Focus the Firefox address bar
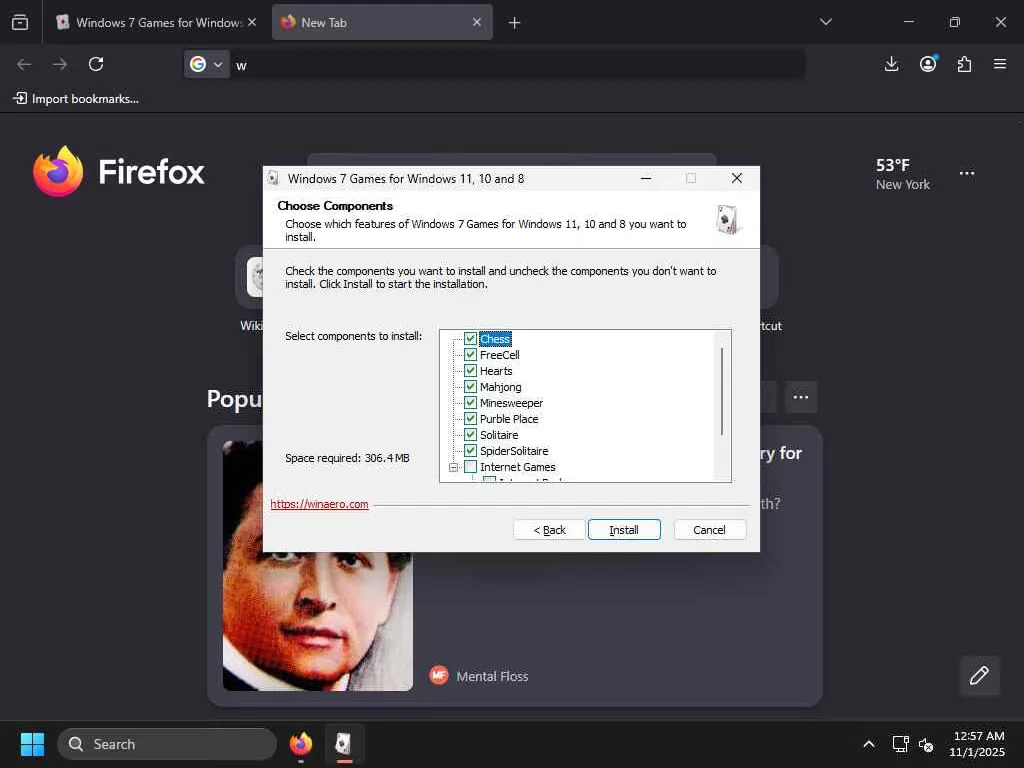Viewport: 1024px width, 768px height. (x=519, y=65)
